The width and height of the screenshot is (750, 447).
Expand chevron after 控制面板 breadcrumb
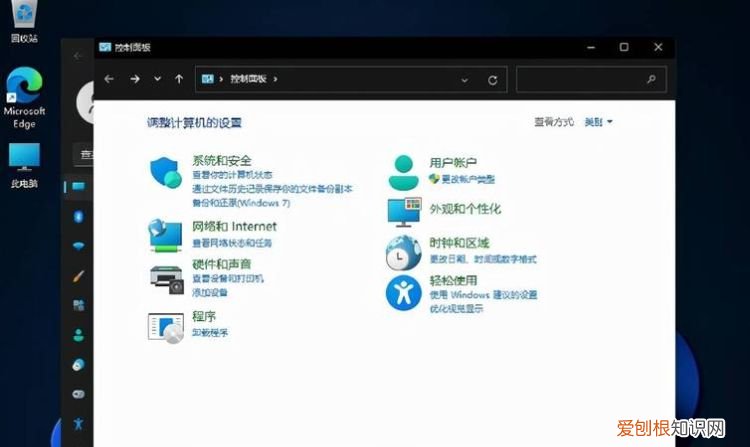(x=275, y=79)
